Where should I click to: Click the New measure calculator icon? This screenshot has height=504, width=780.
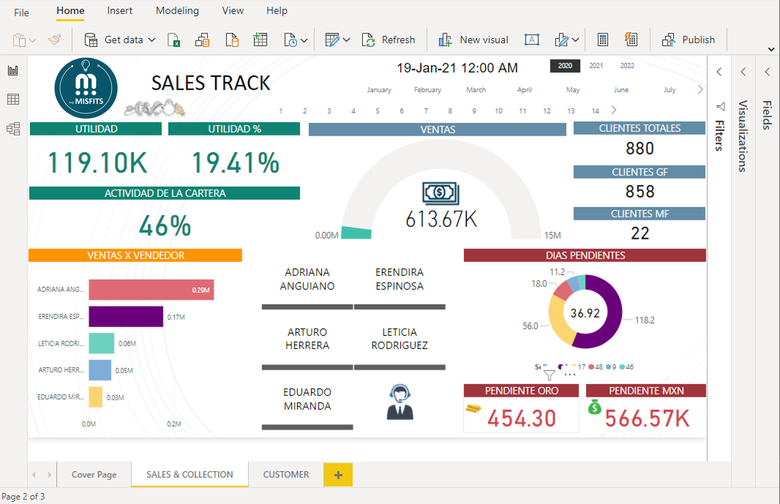point(602,40)
